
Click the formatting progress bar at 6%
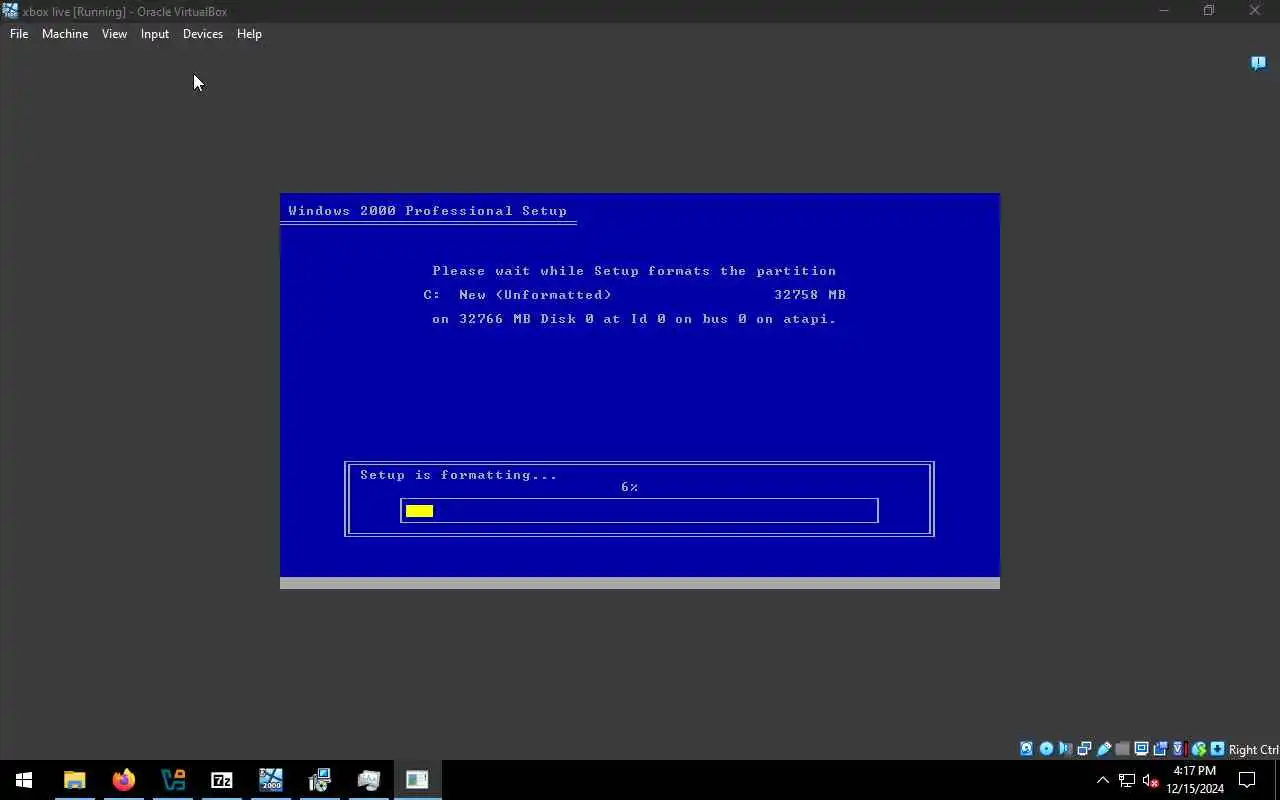[639, 511]
